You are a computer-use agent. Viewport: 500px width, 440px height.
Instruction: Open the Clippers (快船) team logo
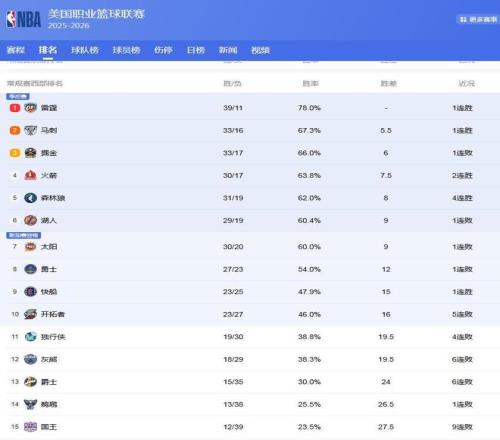30,292
